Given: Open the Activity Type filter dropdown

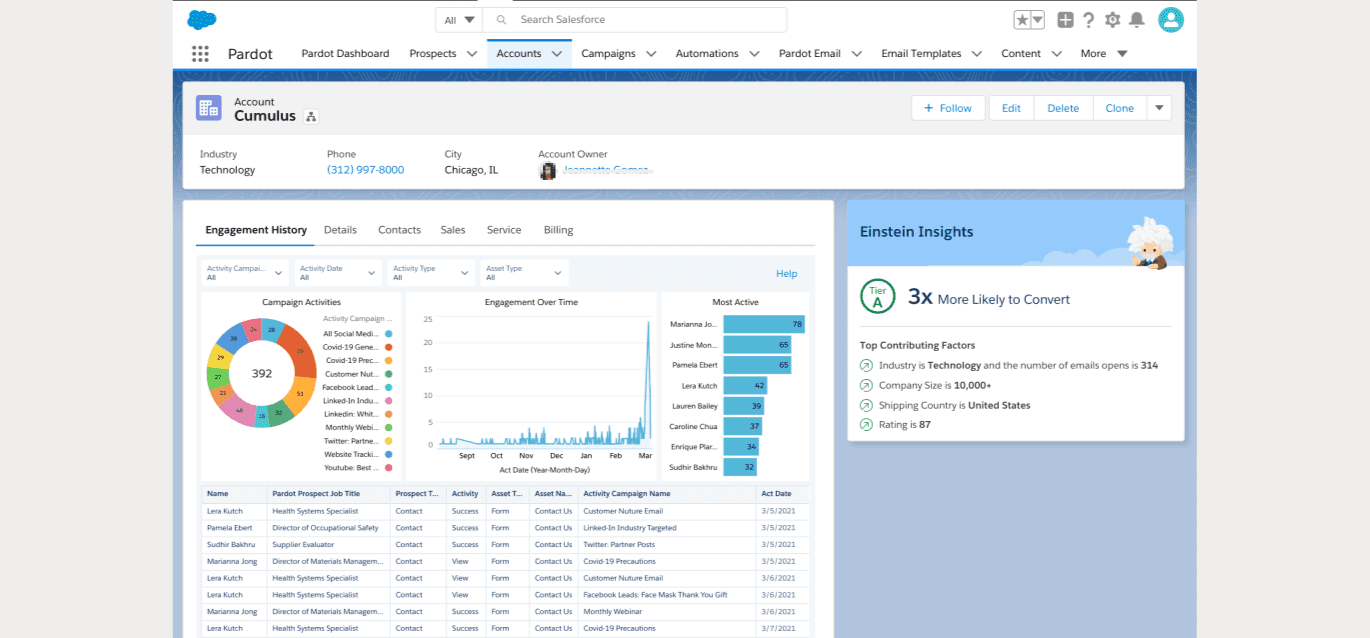Looking at the screenshot, I should point(431,272).
